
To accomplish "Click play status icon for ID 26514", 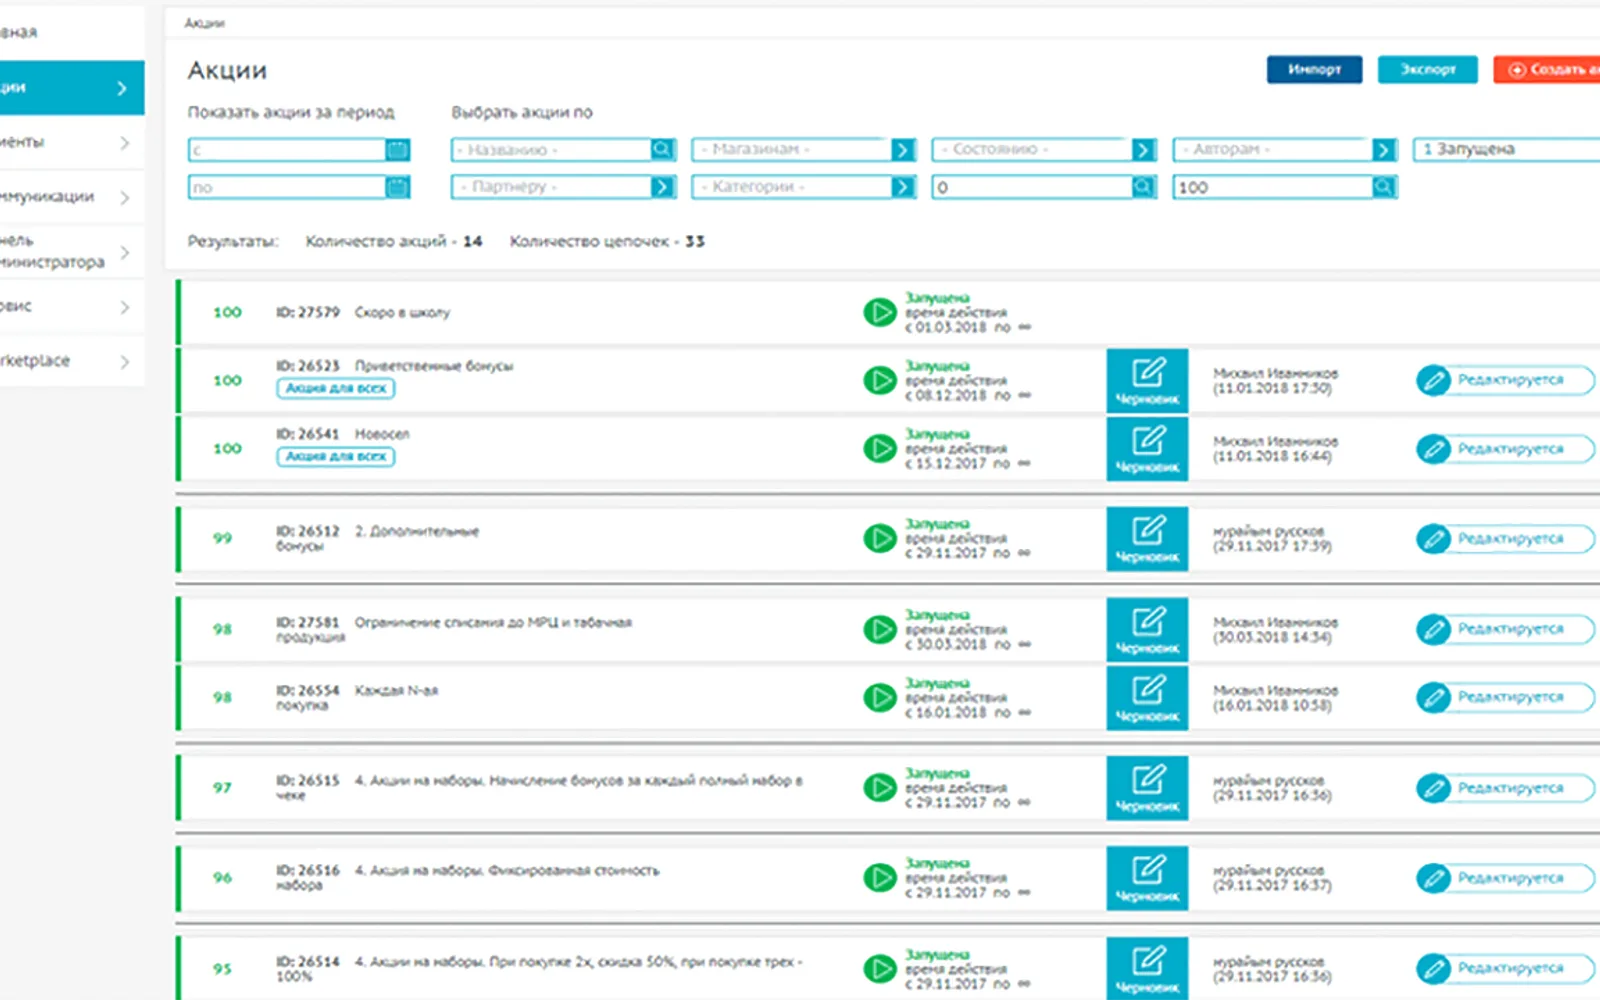I will point(879,969).
